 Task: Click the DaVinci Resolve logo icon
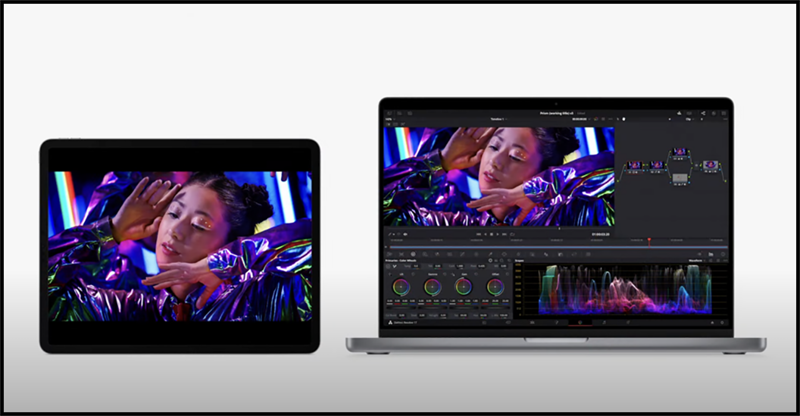click(388, 323)
